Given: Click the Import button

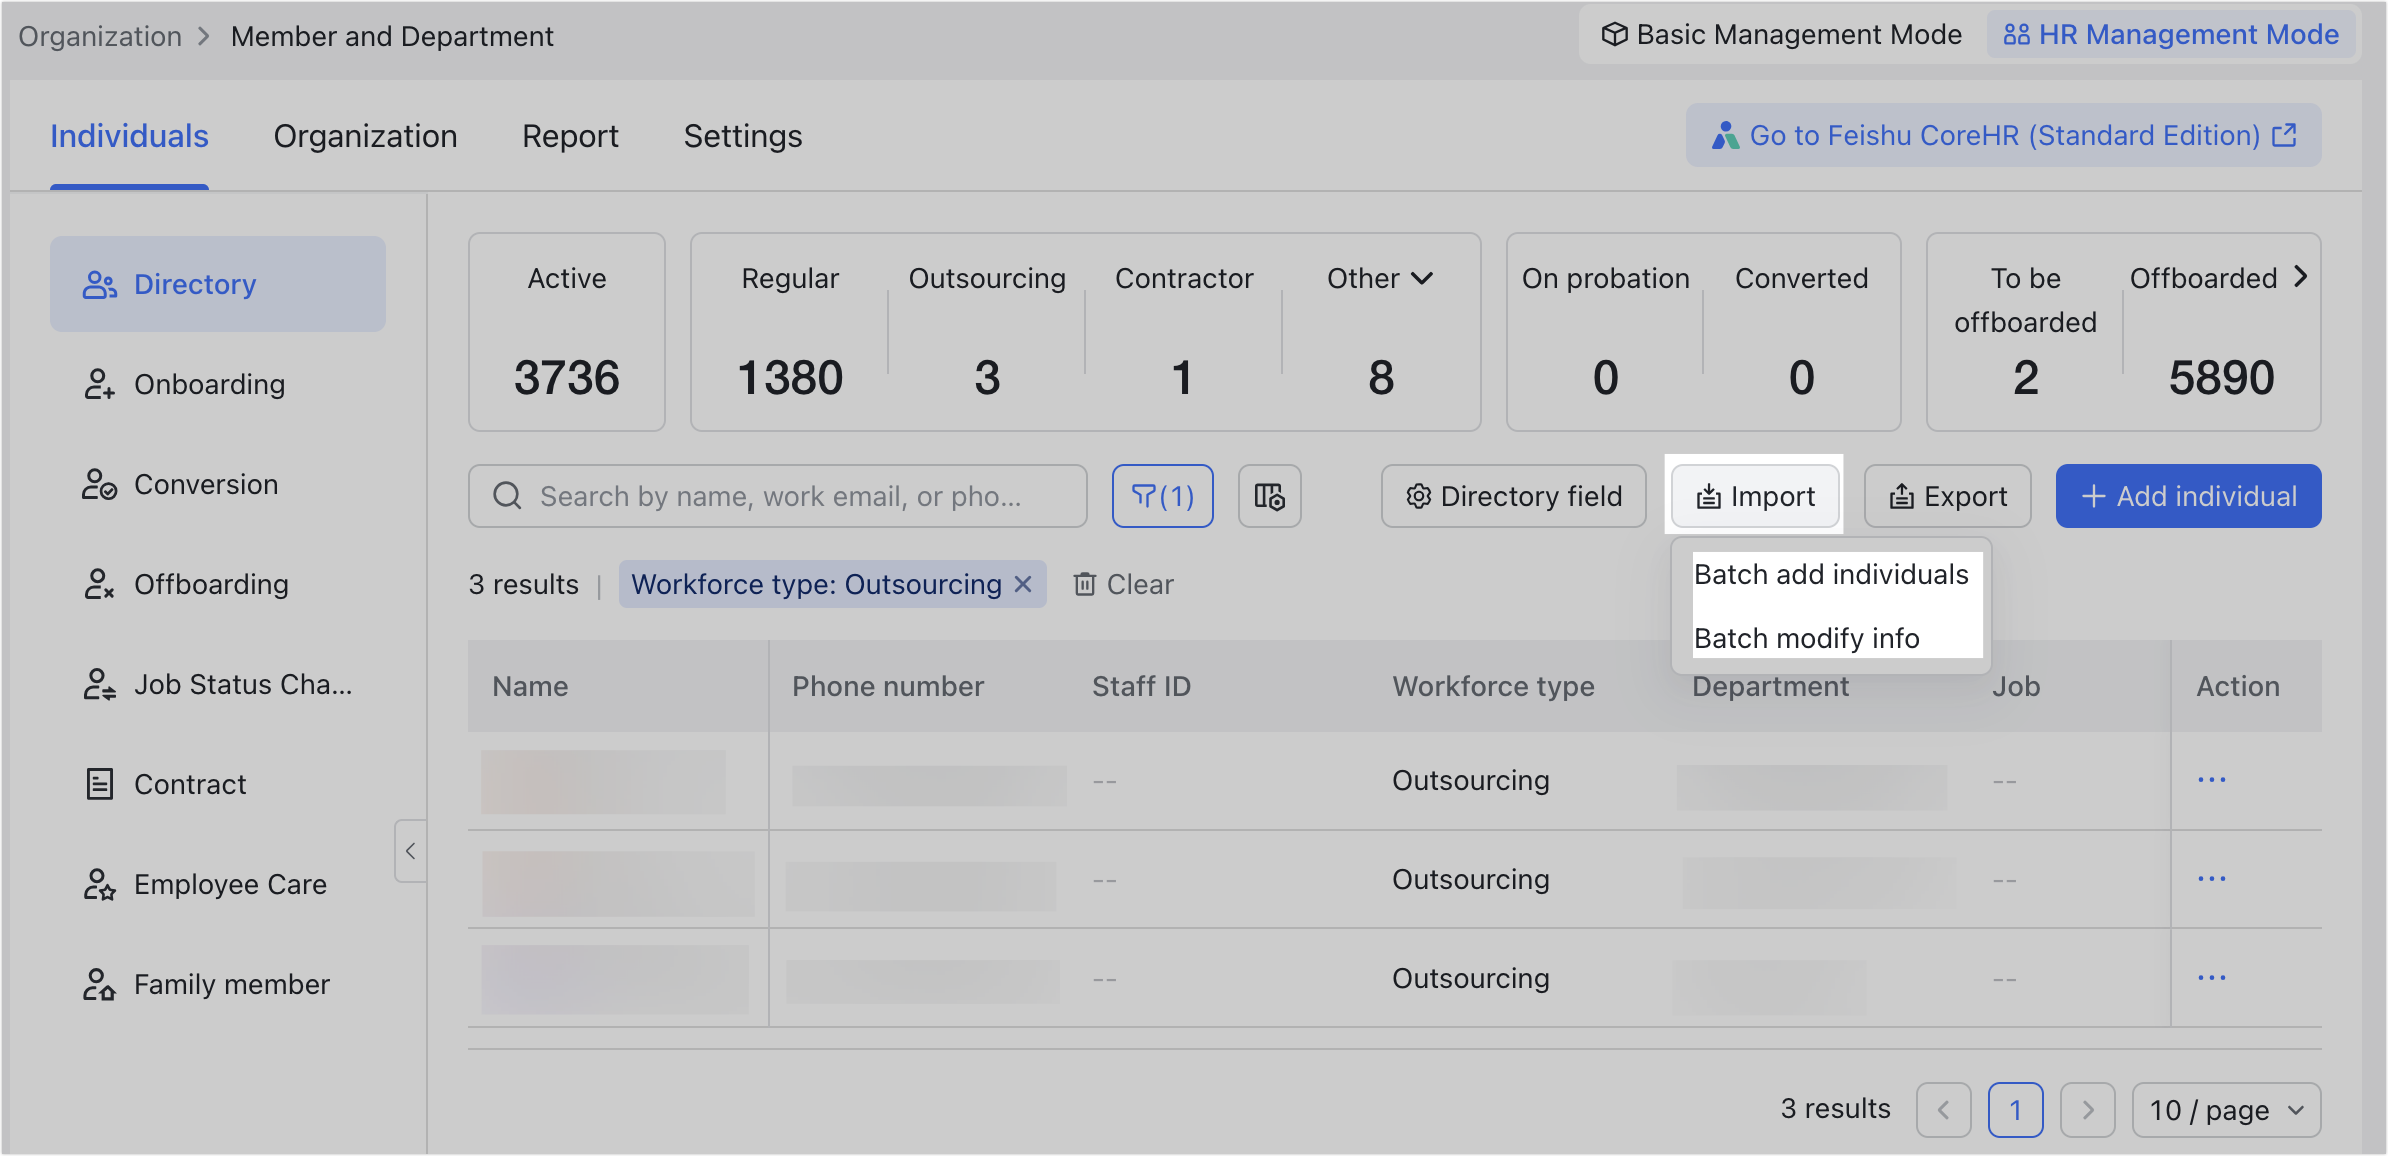Looking at the screenshot, I should click(1755, 496).
